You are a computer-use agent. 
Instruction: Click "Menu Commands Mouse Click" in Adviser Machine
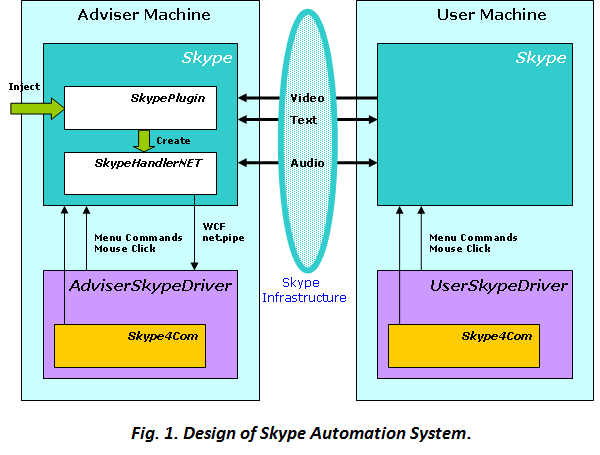coord(139,243)
